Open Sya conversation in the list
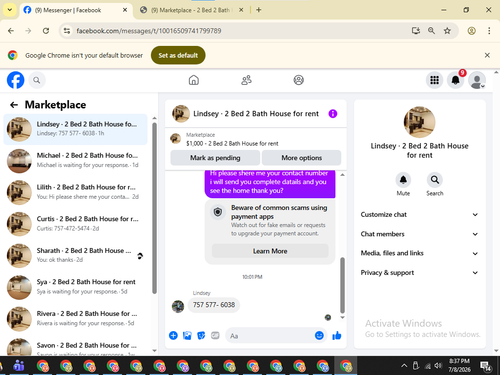The width and height of the screenshot is (500, 375). [75, 287]
